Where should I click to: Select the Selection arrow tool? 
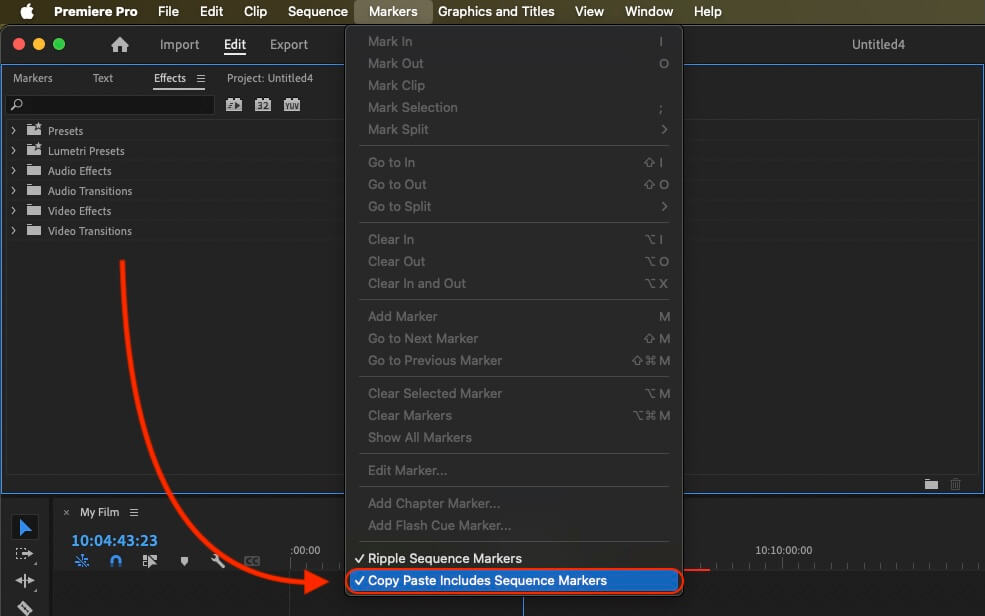(24, 527)
